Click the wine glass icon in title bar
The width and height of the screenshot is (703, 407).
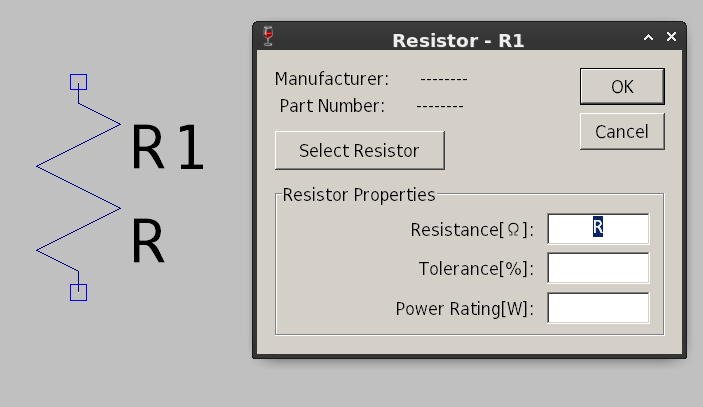268,36
